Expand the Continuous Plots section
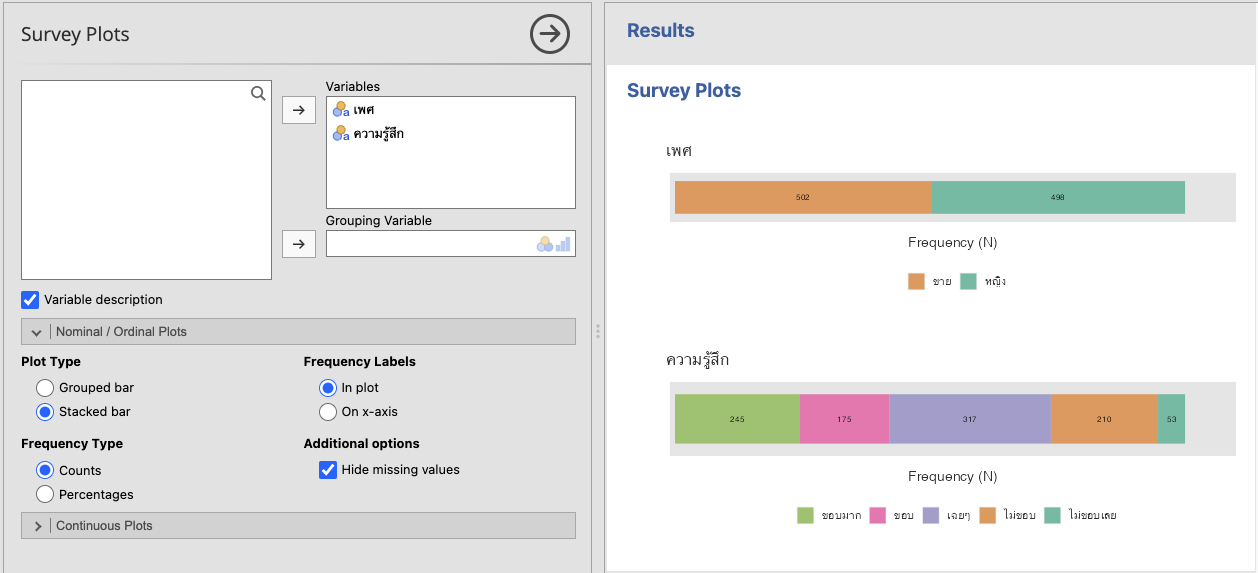Image resolution: width=1258 pixels, height=573 pixels. tap(36, 526)
